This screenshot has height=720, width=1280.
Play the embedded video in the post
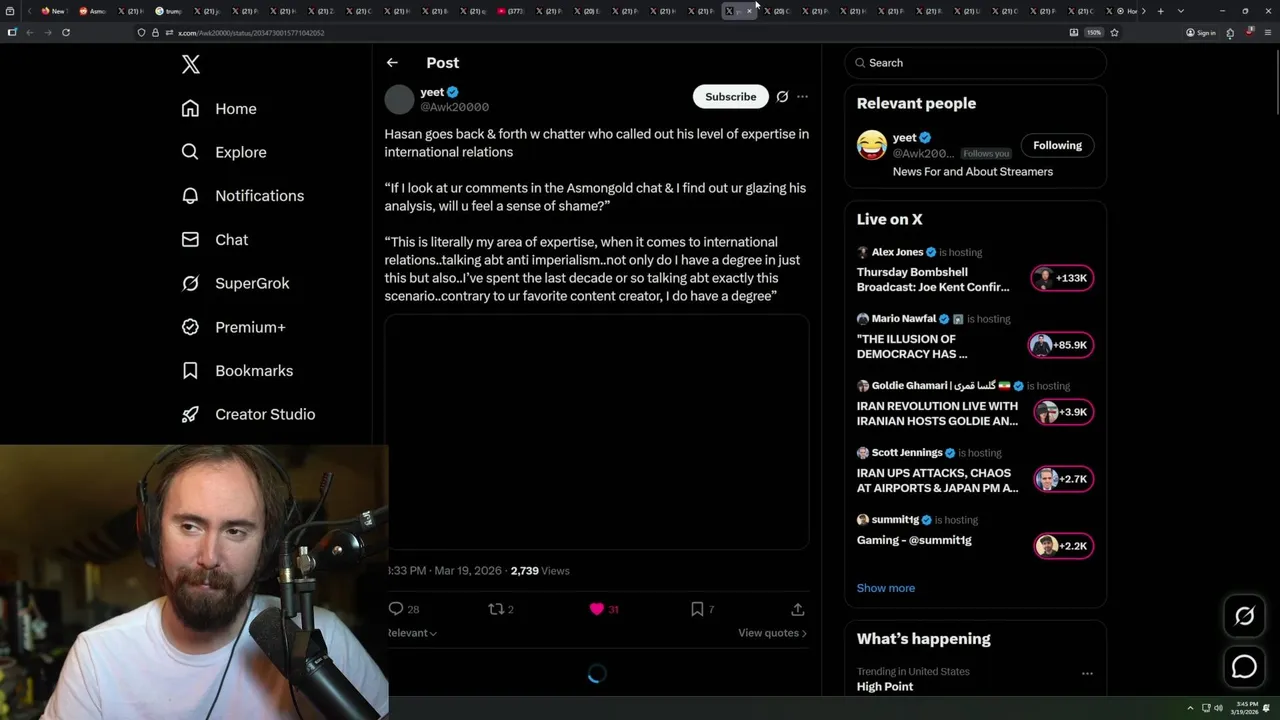pyautogui.click(x=597, y=432)
